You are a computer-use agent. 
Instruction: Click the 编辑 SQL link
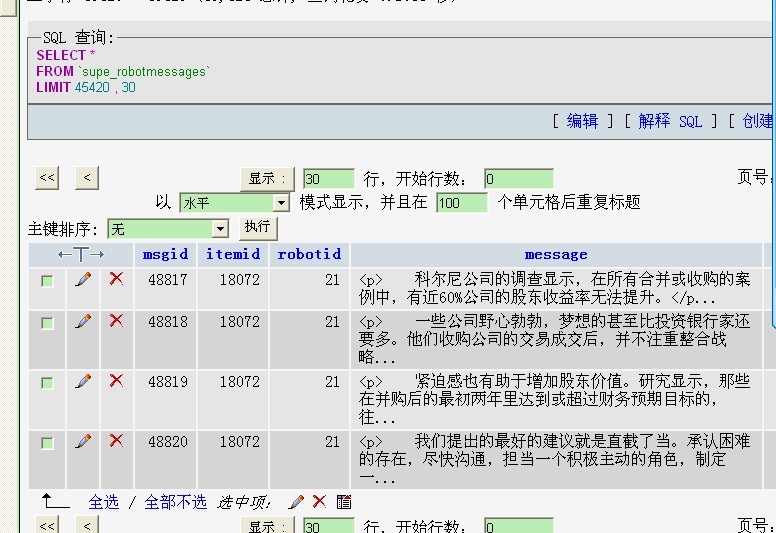point(582,121)
